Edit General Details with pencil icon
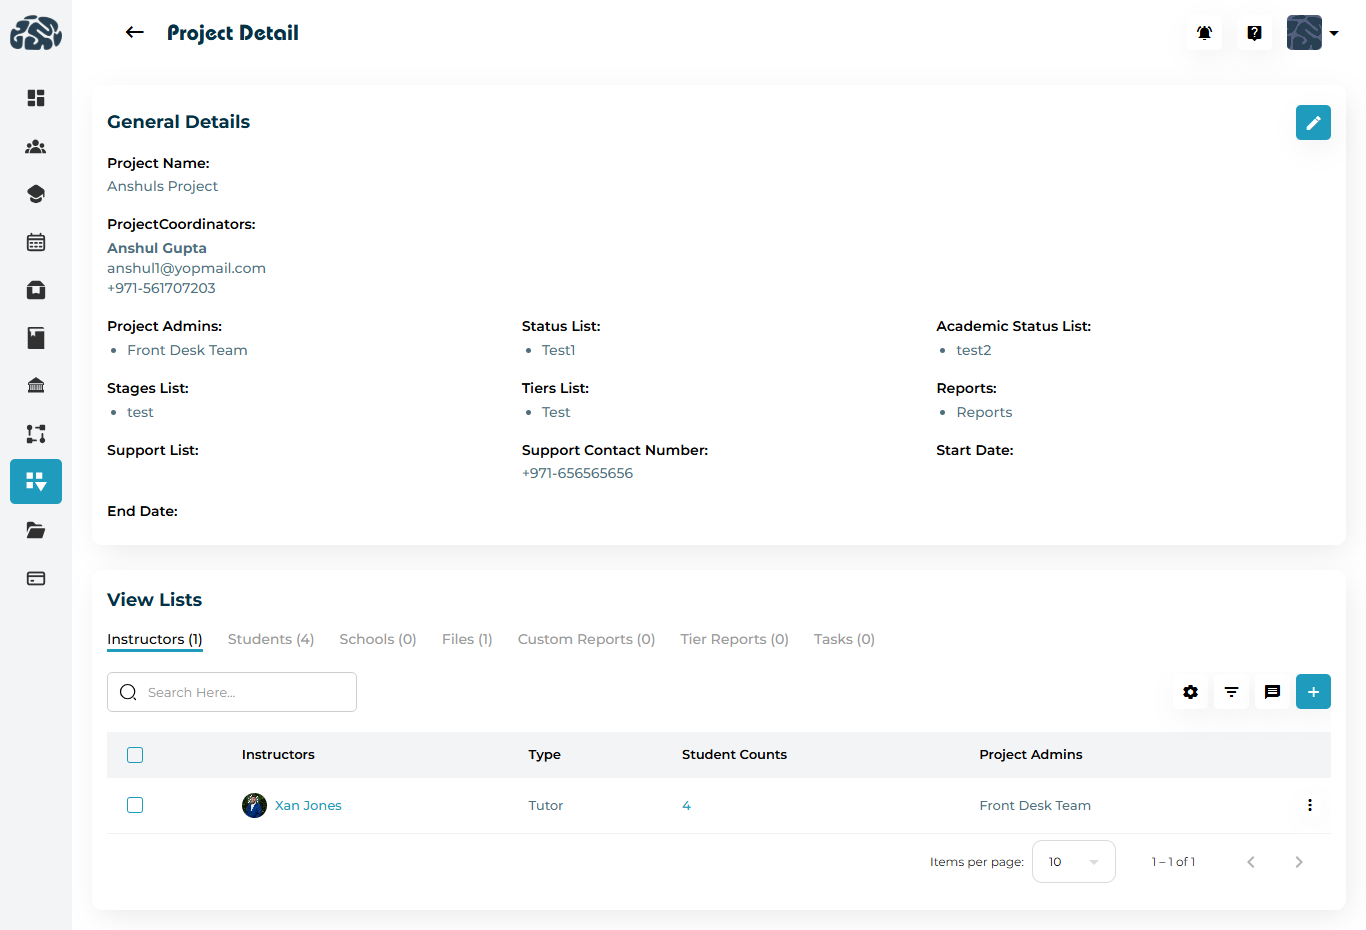This screenshot has width=1366, height=930. click(1312, 123)
